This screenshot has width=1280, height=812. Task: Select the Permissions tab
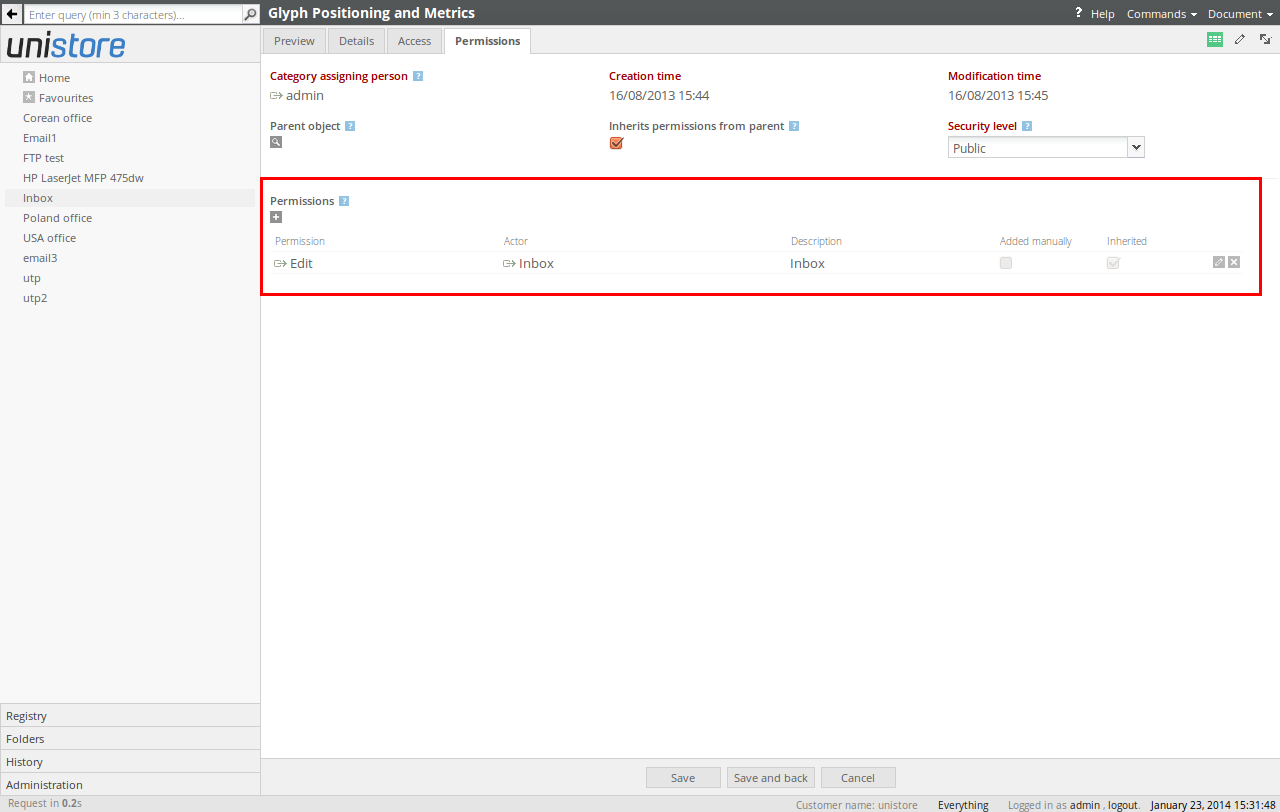487,41
